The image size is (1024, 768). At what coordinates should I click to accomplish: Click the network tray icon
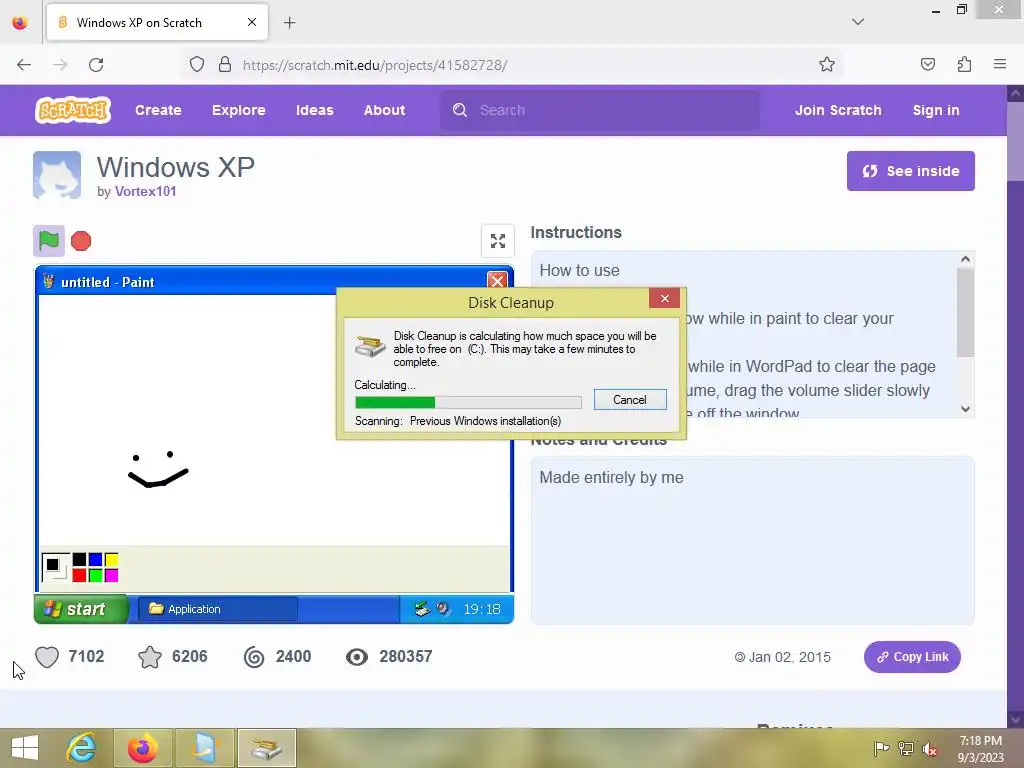(906, 748)
